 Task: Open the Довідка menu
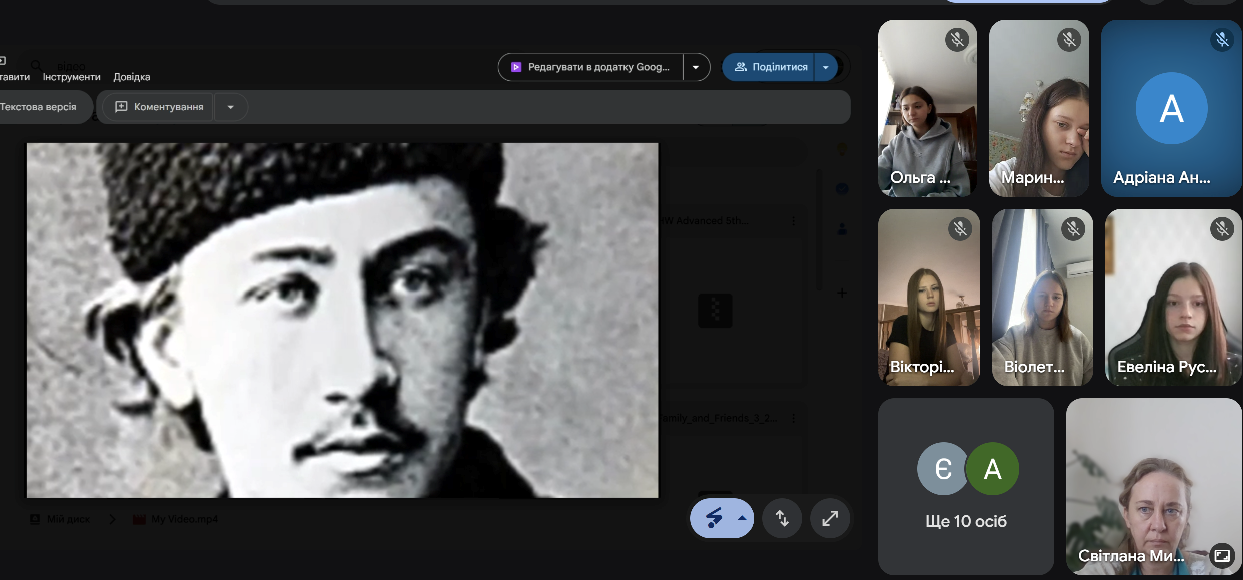coord(132,77)
